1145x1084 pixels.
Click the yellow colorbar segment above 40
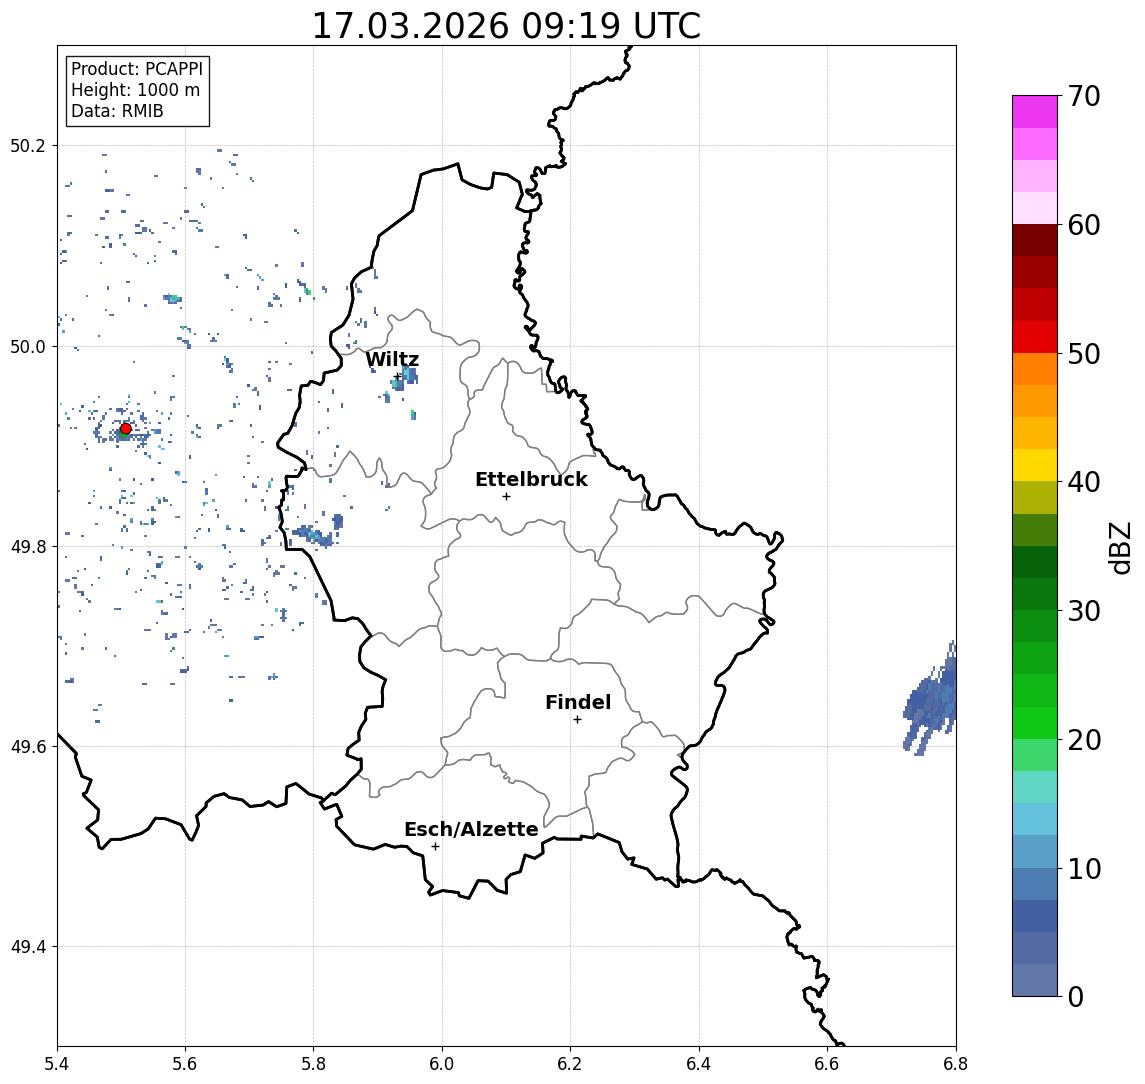click(x=1035, y=465)
